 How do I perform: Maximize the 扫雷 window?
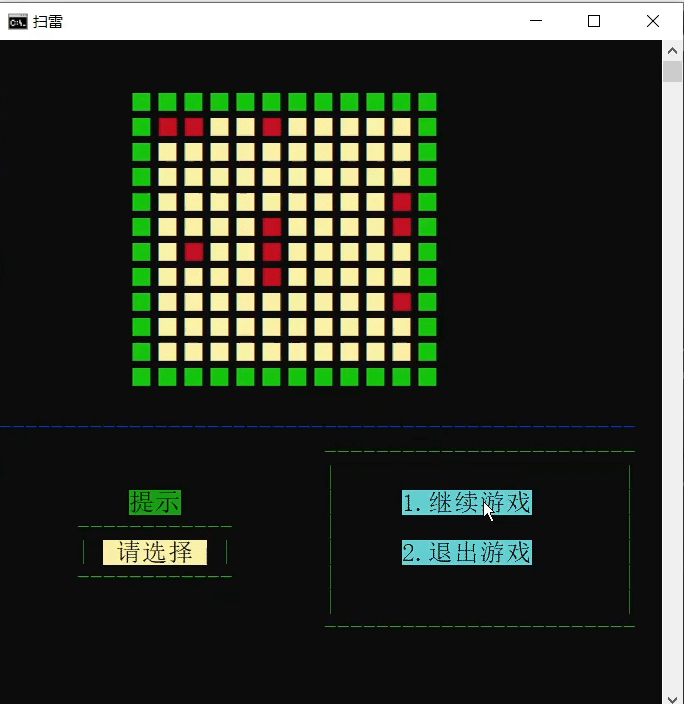pyautogui.click(x=594, y=21)
